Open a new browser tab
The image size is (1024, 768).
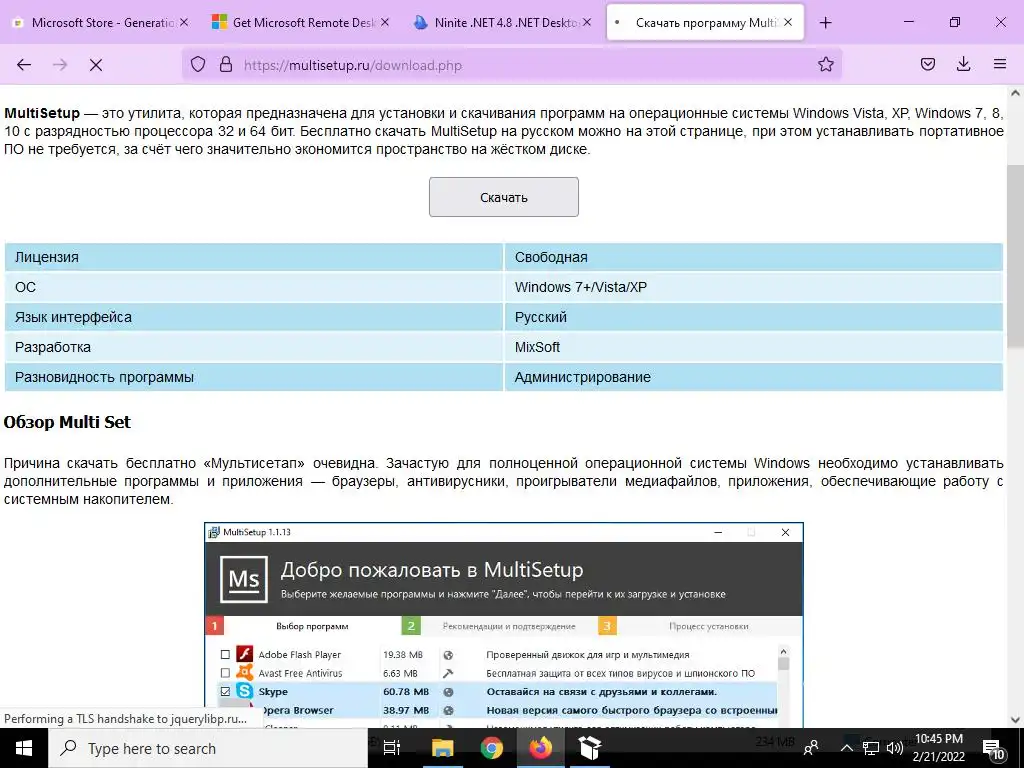tap(825, 23)
